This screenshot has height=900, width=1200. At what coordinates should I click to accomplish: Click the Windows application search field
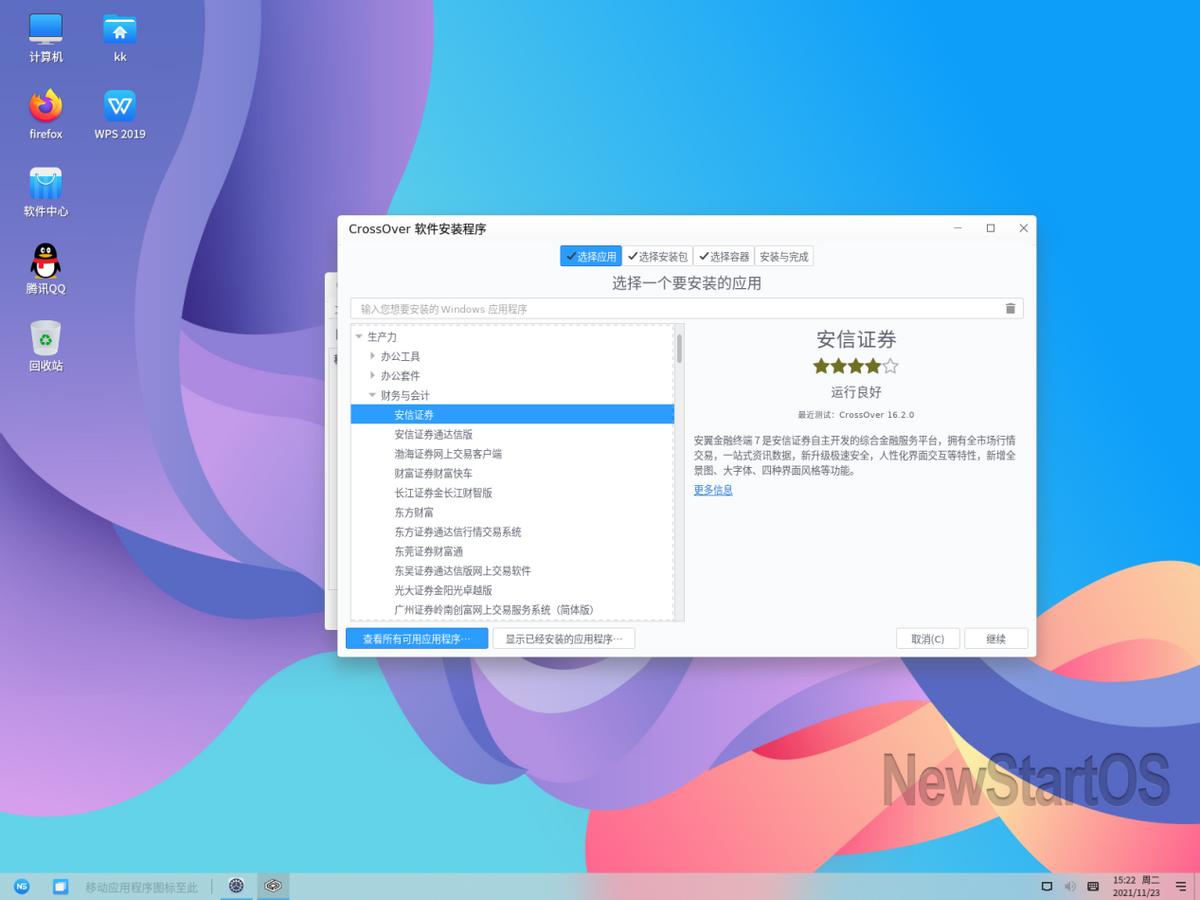click(x=600, y=309)
